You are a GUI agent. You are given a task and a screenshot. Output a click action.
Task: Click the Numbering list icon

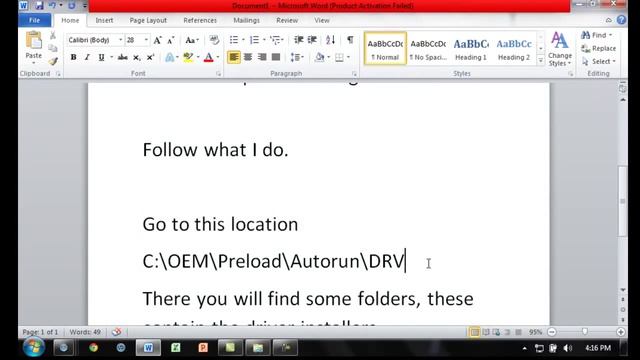click(254, 40)
